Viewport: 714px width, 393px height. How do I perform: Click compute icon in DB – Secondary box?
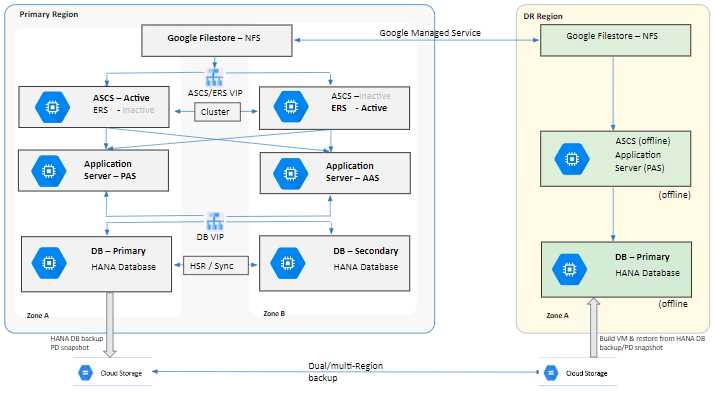pos(287,263)
